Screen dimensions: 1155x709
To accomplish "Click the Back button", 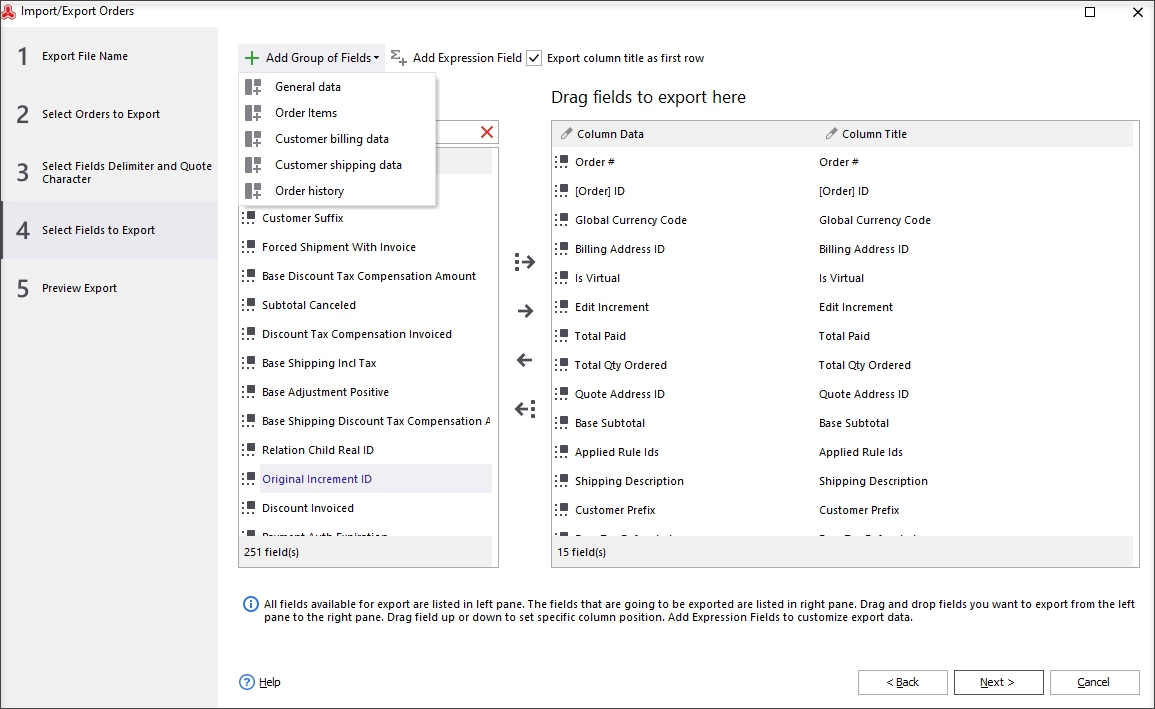I will click(x=902, y=682).
